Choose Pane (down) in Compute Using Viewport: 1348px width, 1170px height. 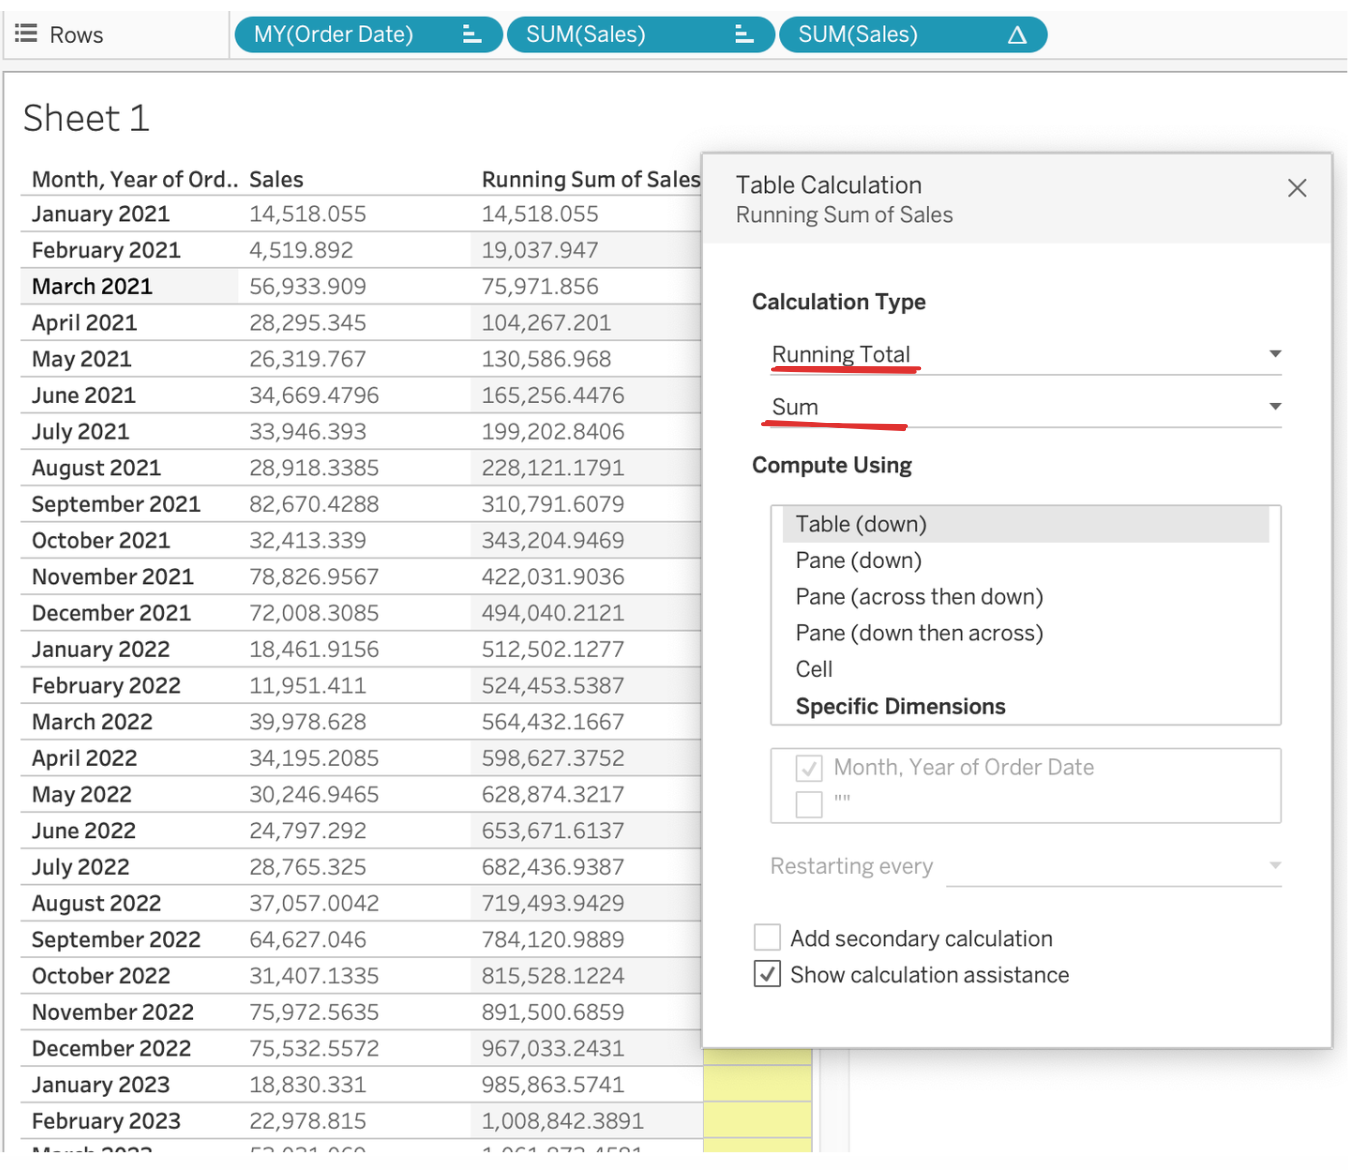coord(858,560)
